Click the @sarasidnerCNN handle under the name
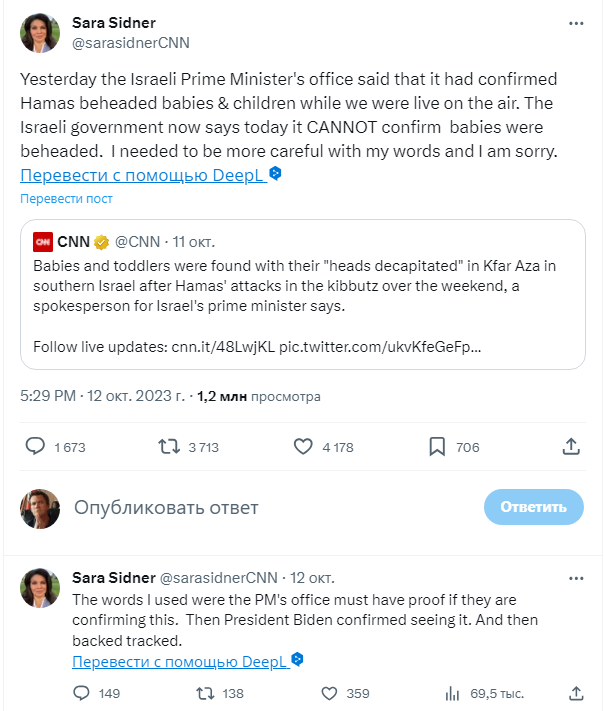Screen dimensions: 604x711 pyautogui.click(x=129, y=43)
